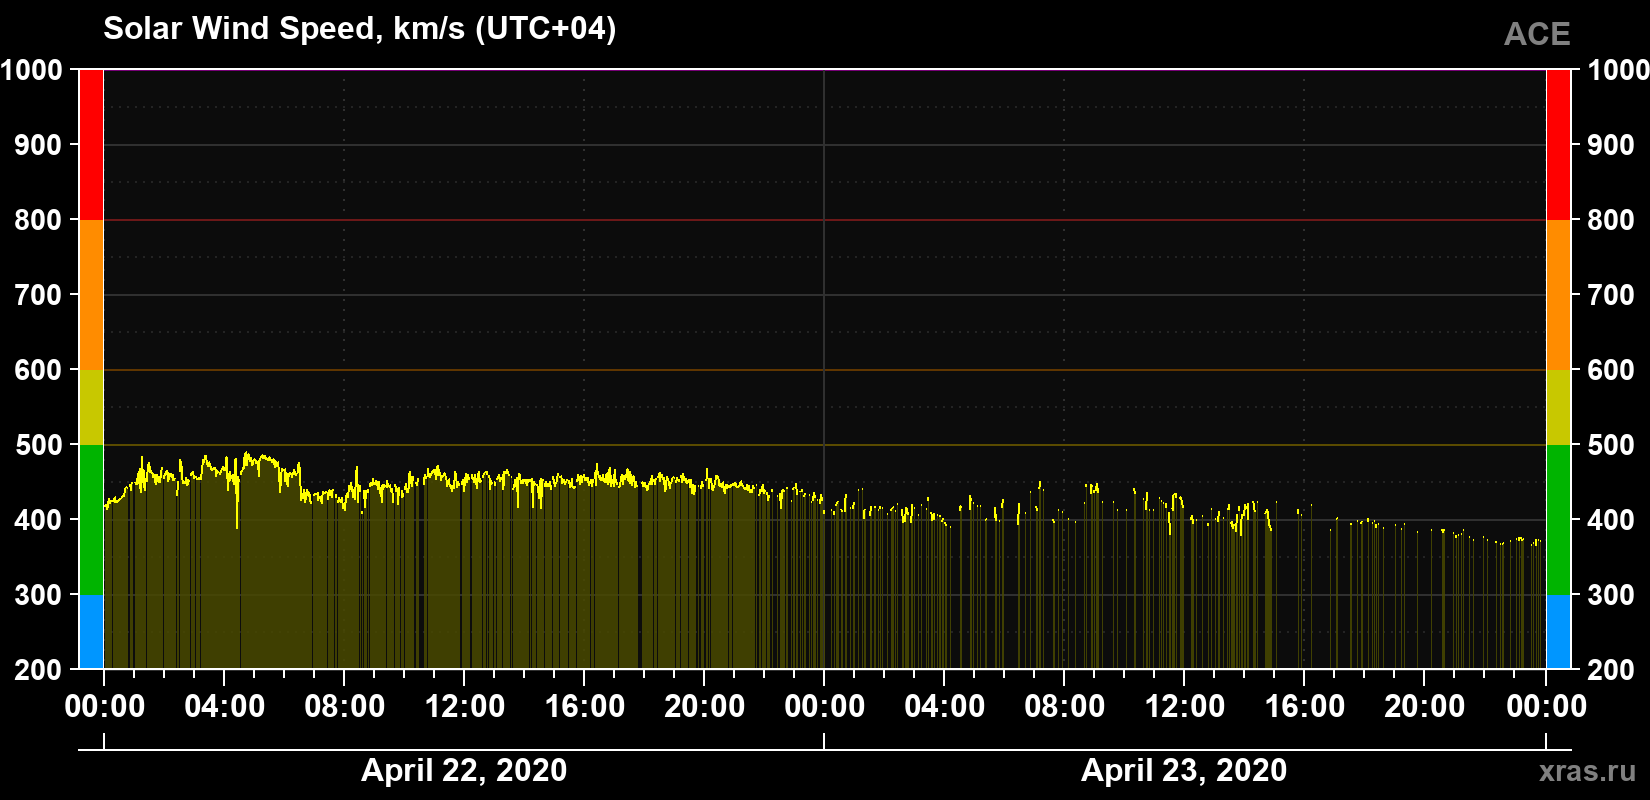Image resolution: width=1650 pixels, height=800 pixels.
Task: Click the left axis '900' label
Action: click(39, 145)
